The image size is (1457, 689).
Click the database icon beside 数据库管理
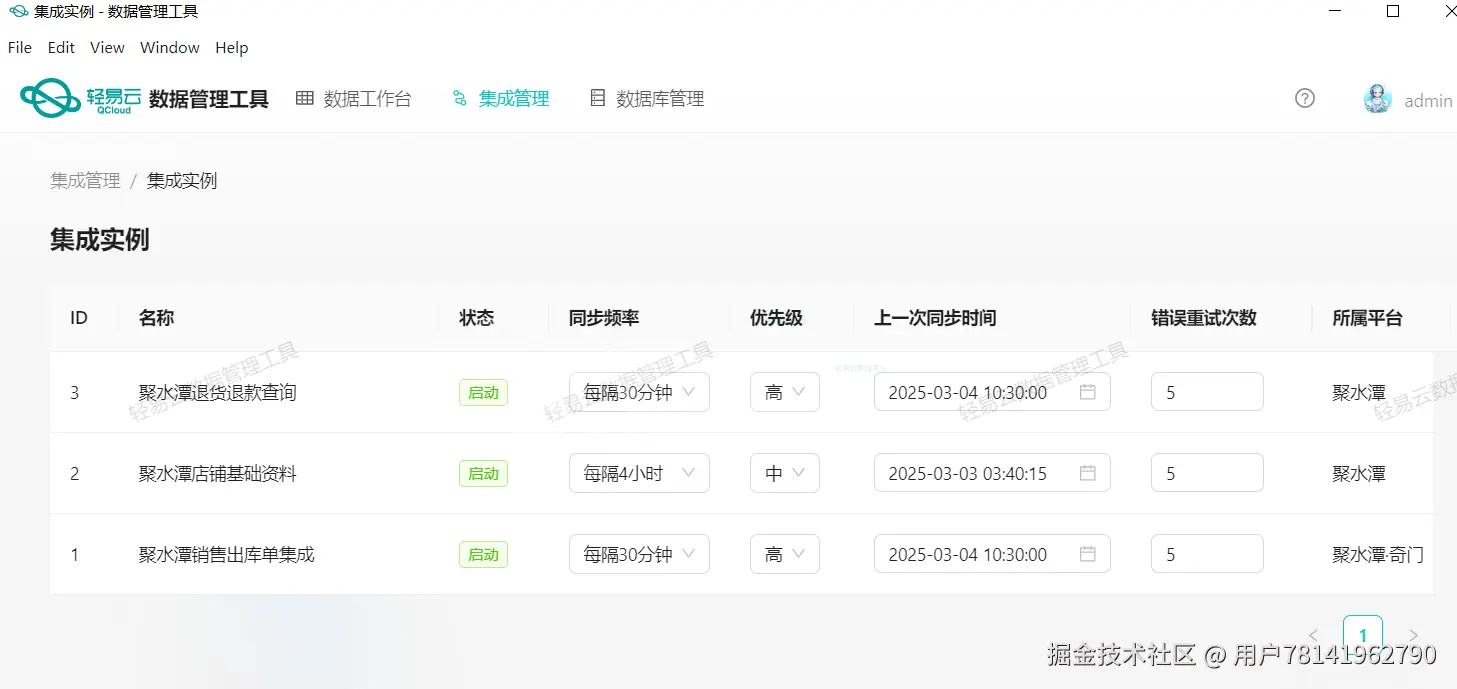597,97
